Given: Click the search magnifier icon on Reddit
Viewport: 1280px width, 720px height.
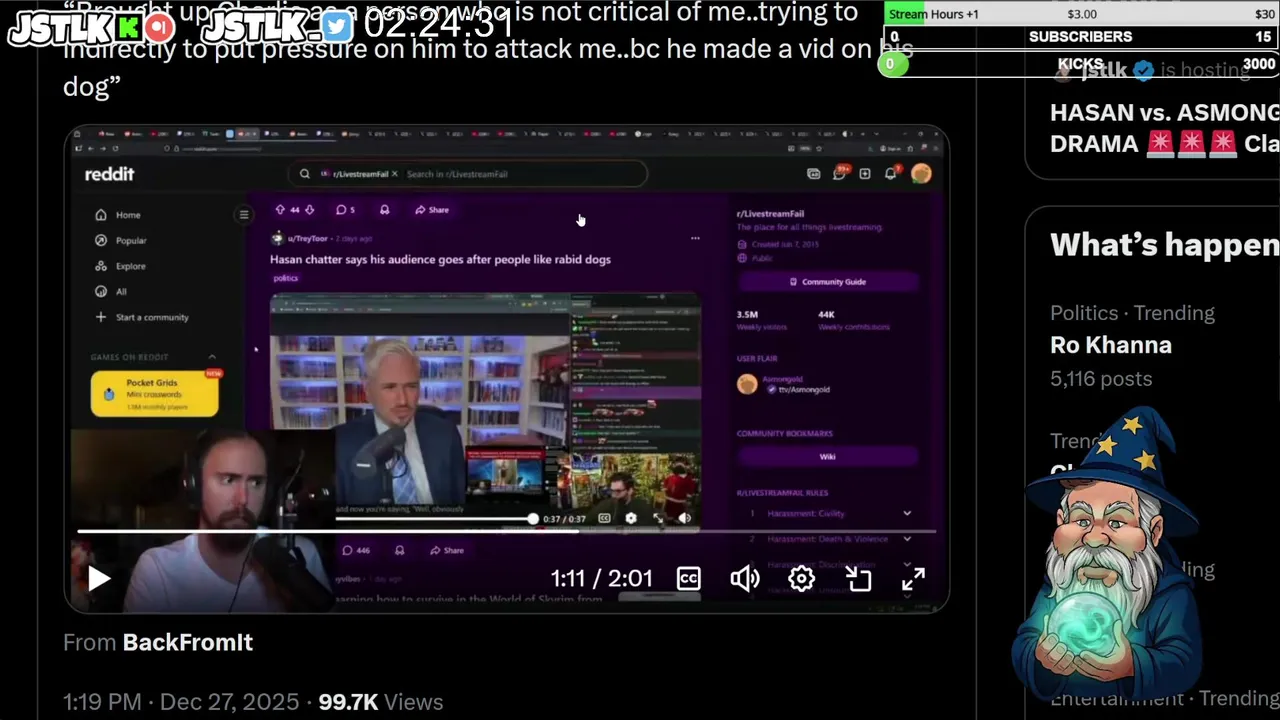Looking at the screenshot, I should pos(305,174).
